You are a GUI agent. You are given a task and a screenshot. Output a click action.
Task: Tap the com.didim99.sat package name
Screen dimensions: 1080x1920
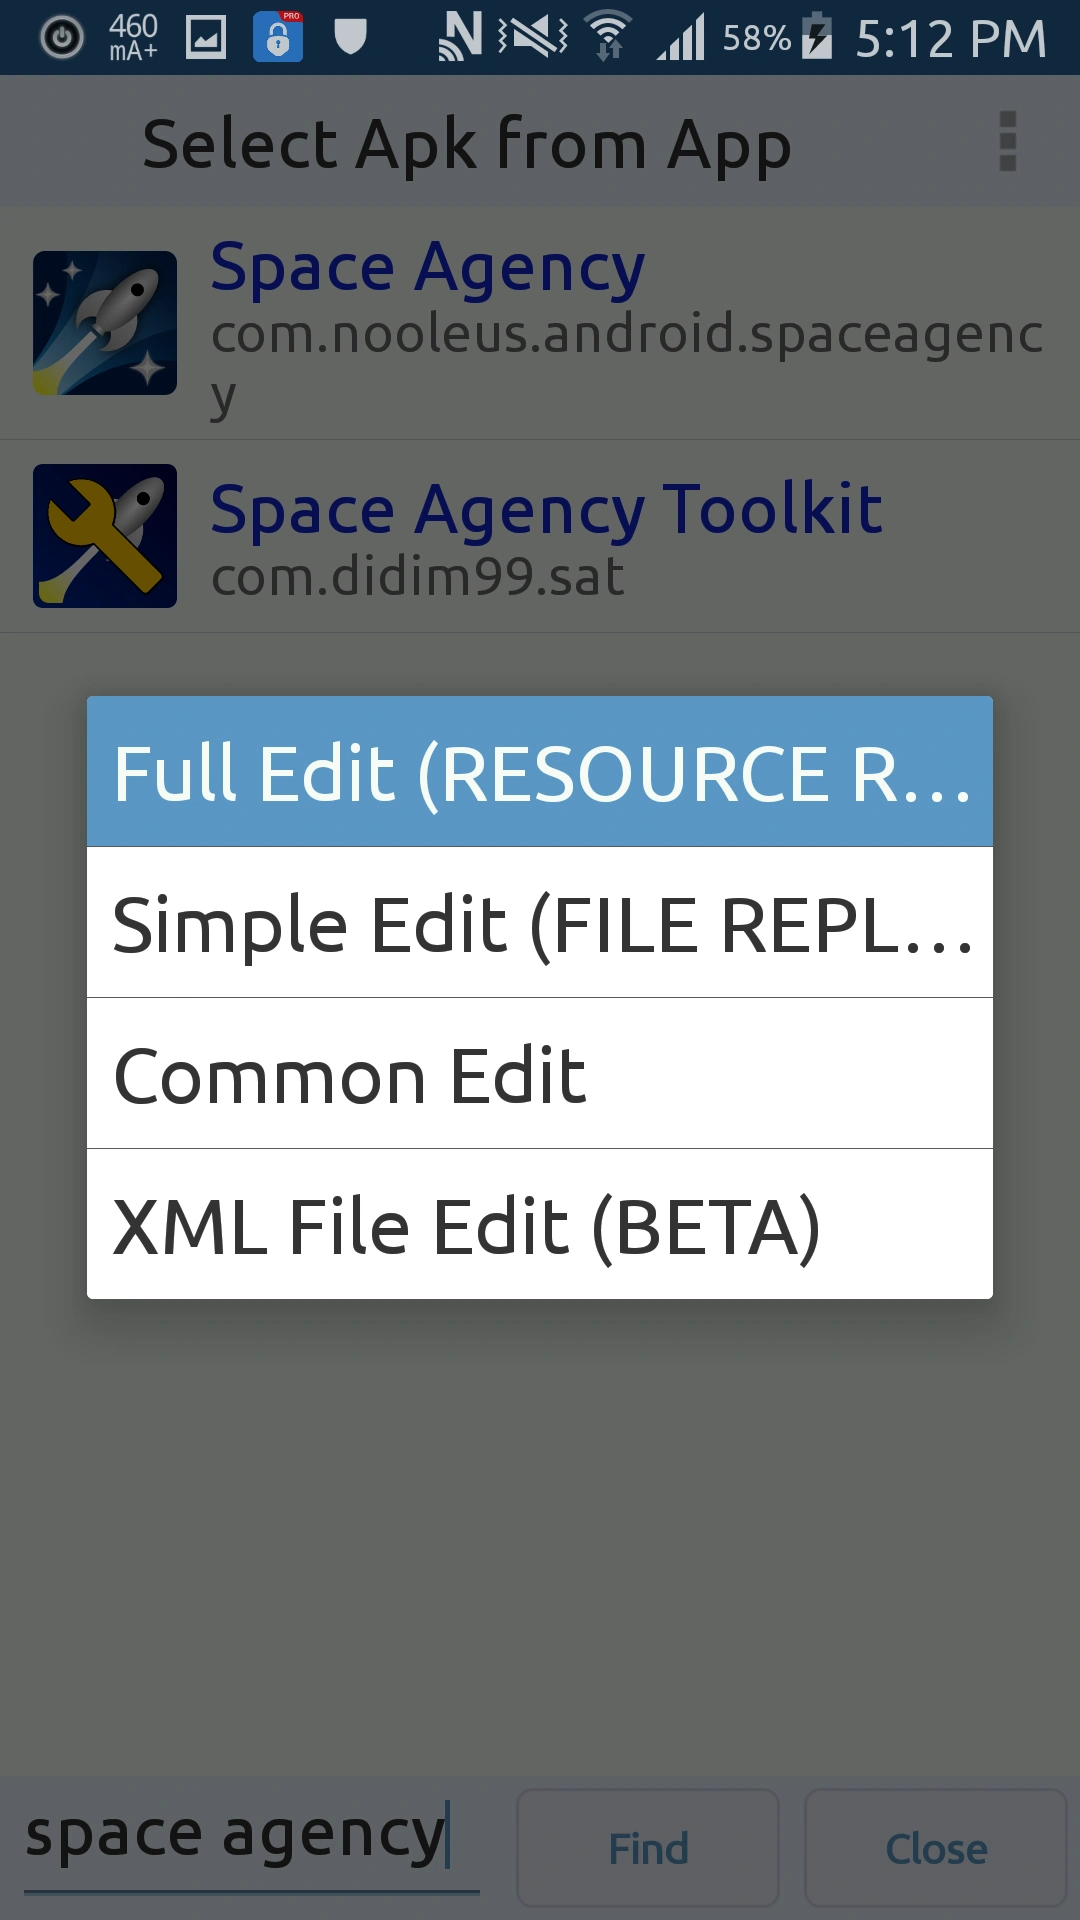tap(418, 577)
